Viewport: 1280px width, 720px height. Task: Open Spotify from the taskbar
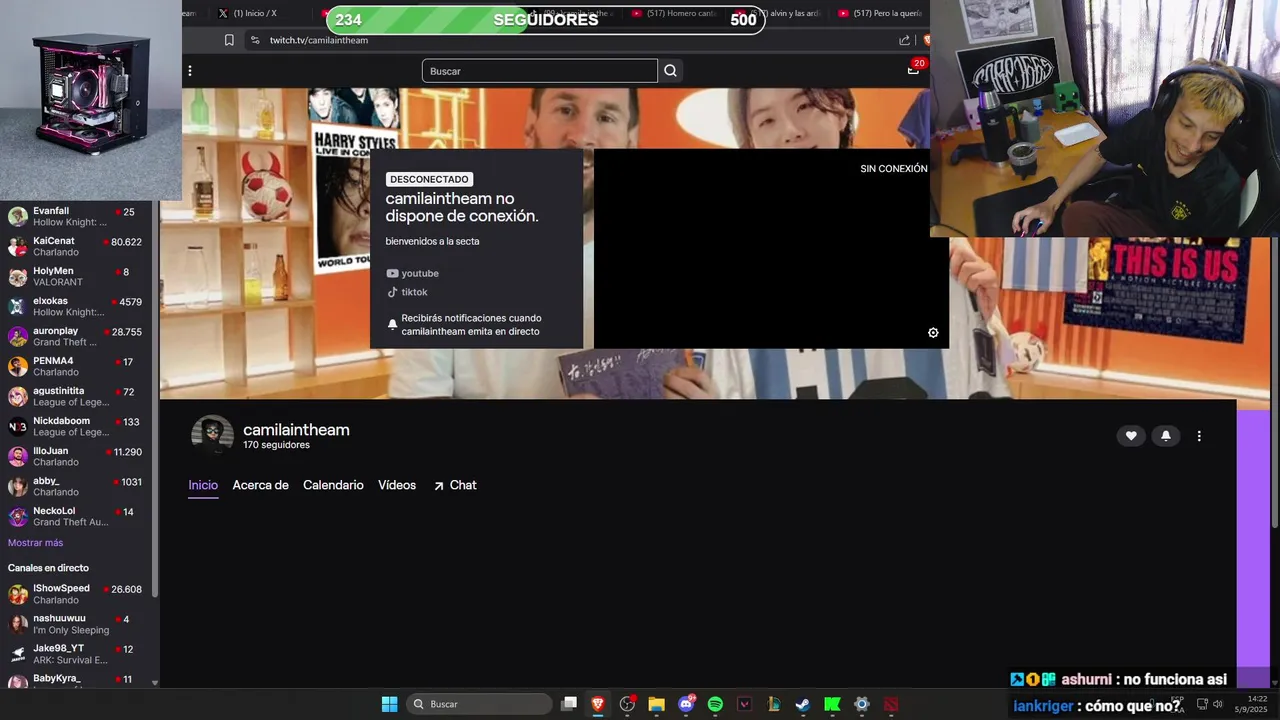715,704
